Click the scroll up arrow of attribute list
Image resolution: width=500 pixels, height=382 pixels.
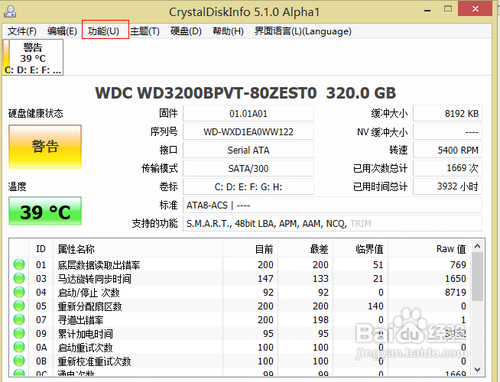(x=477, y=246)
